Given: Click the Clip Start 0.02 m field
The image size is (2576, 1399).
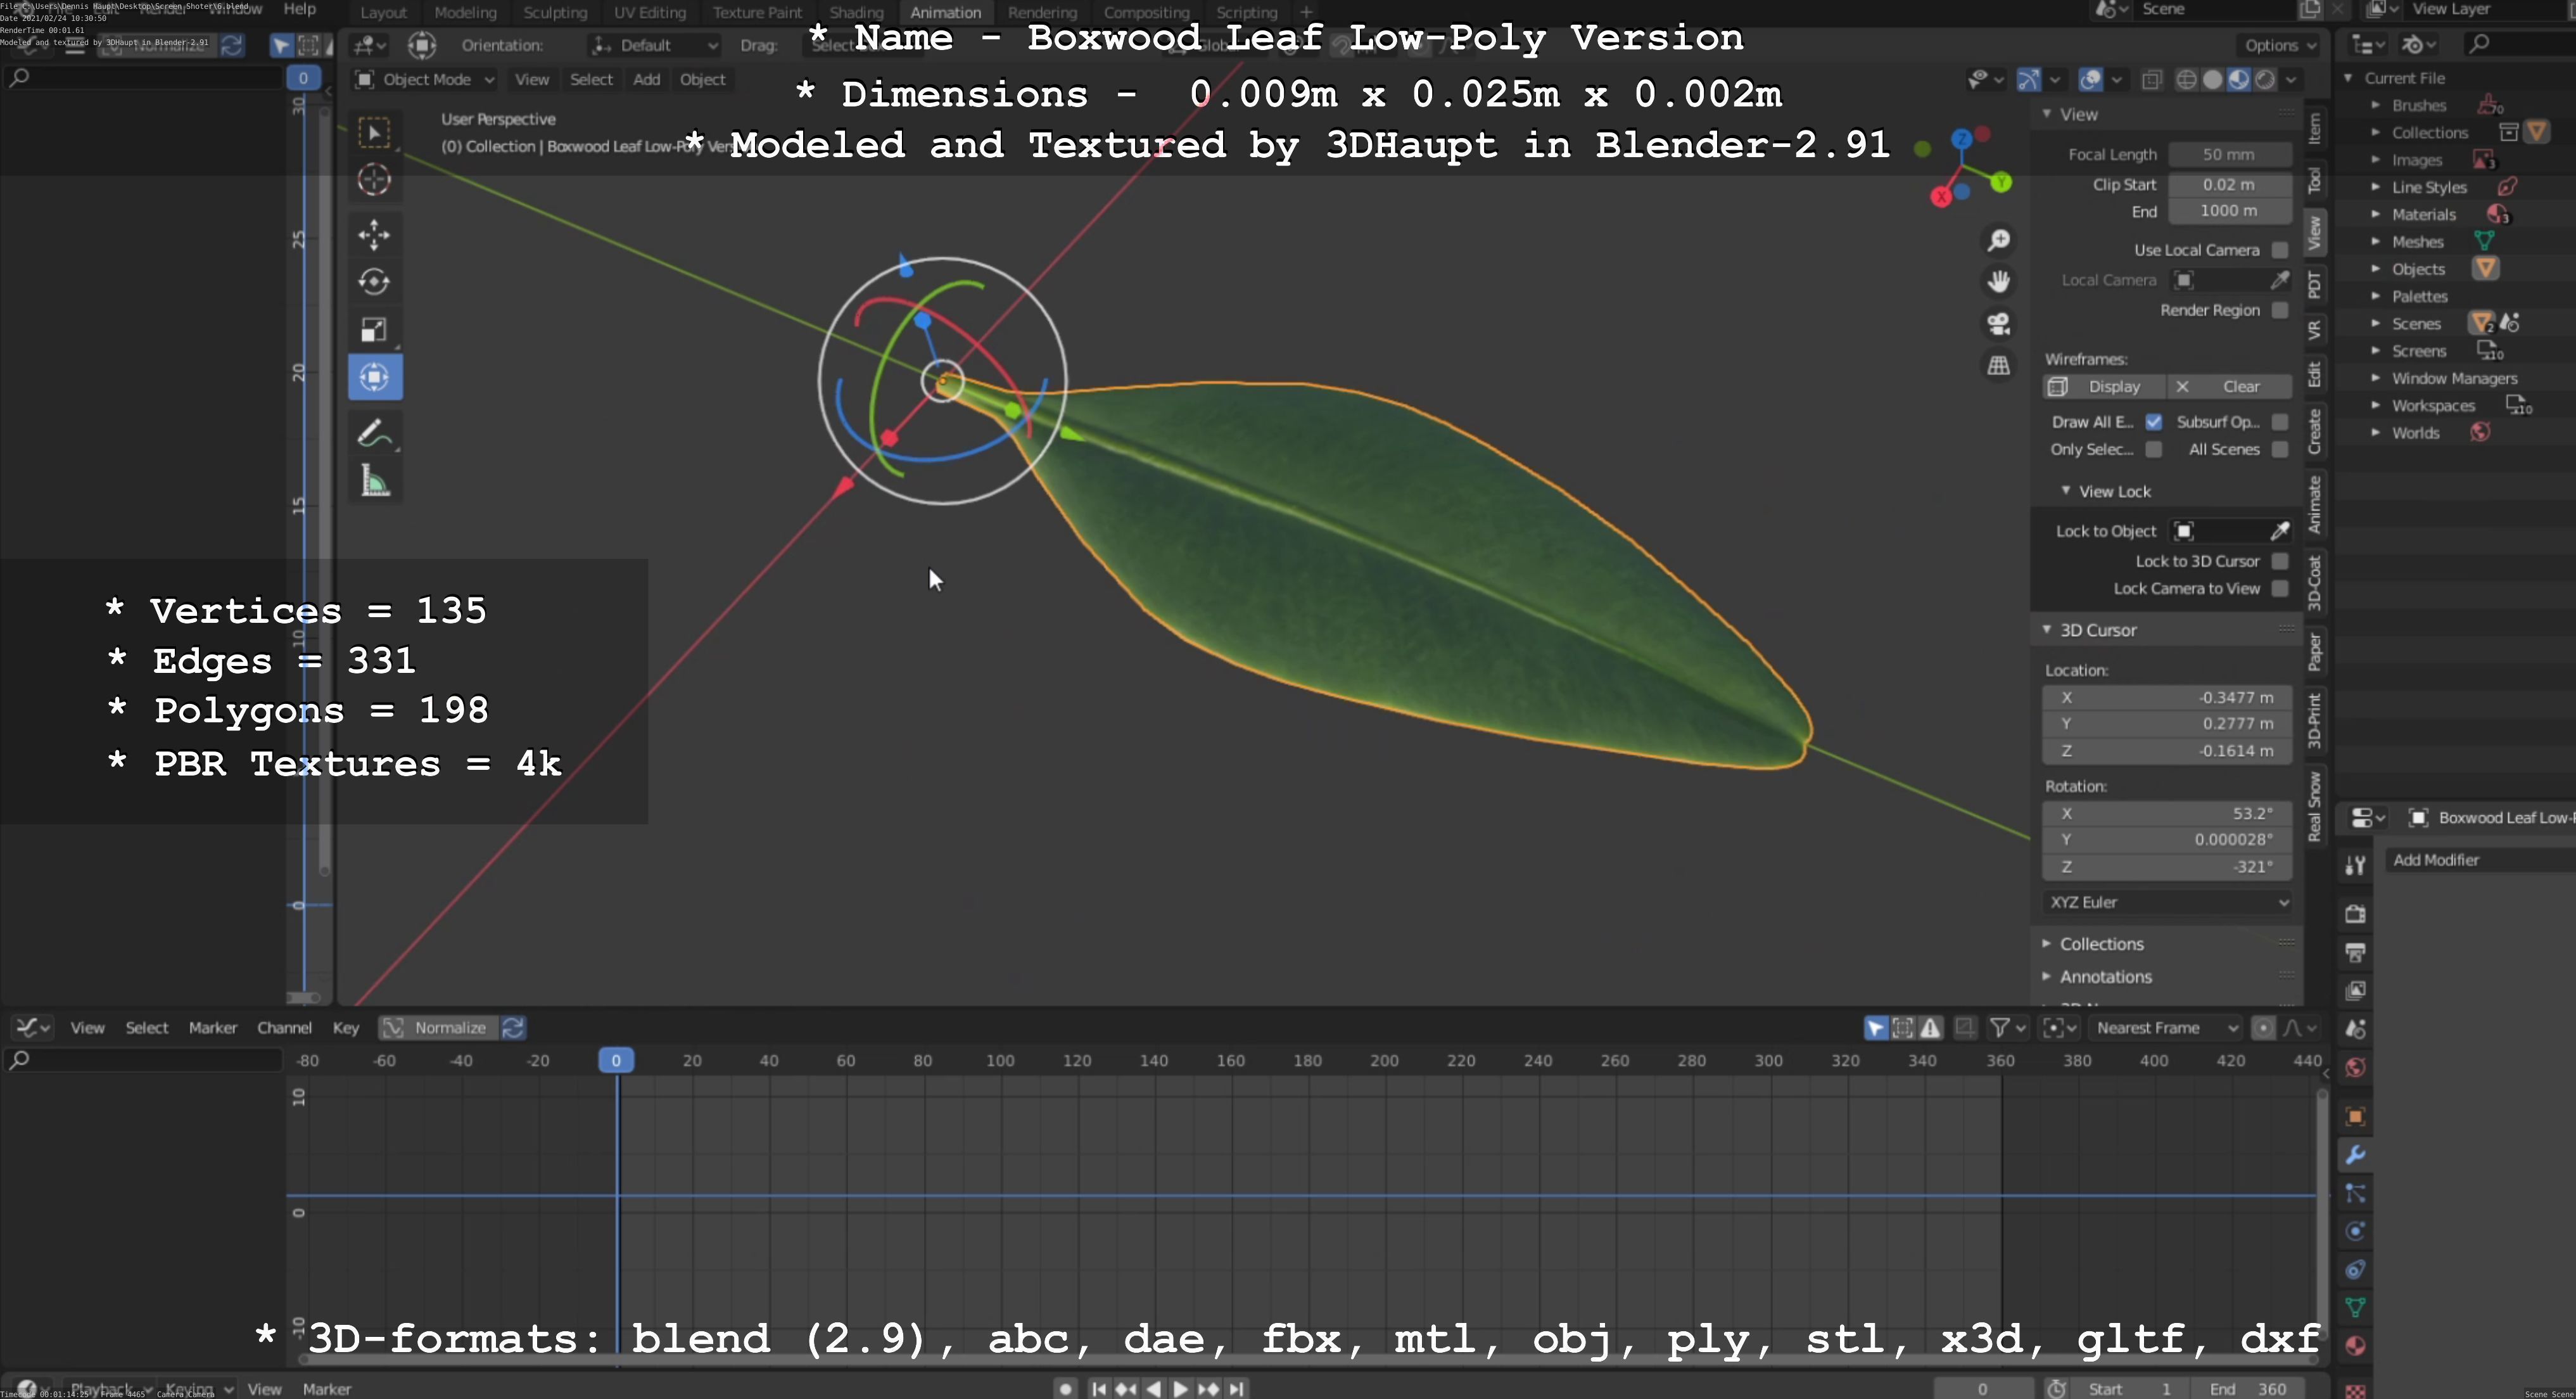Looking at the screenshot, I should [2229, 185].
